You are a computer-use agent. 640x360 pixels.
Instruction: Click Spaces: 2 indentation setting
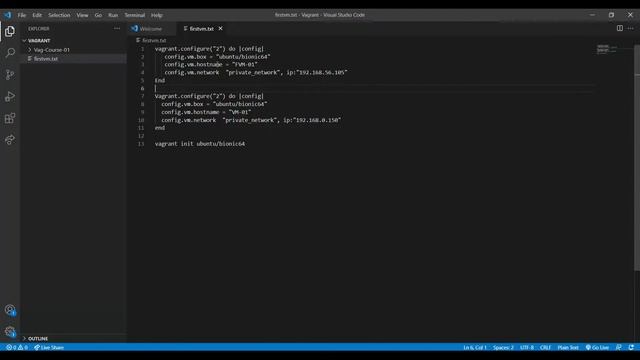(x=503, y=347)
